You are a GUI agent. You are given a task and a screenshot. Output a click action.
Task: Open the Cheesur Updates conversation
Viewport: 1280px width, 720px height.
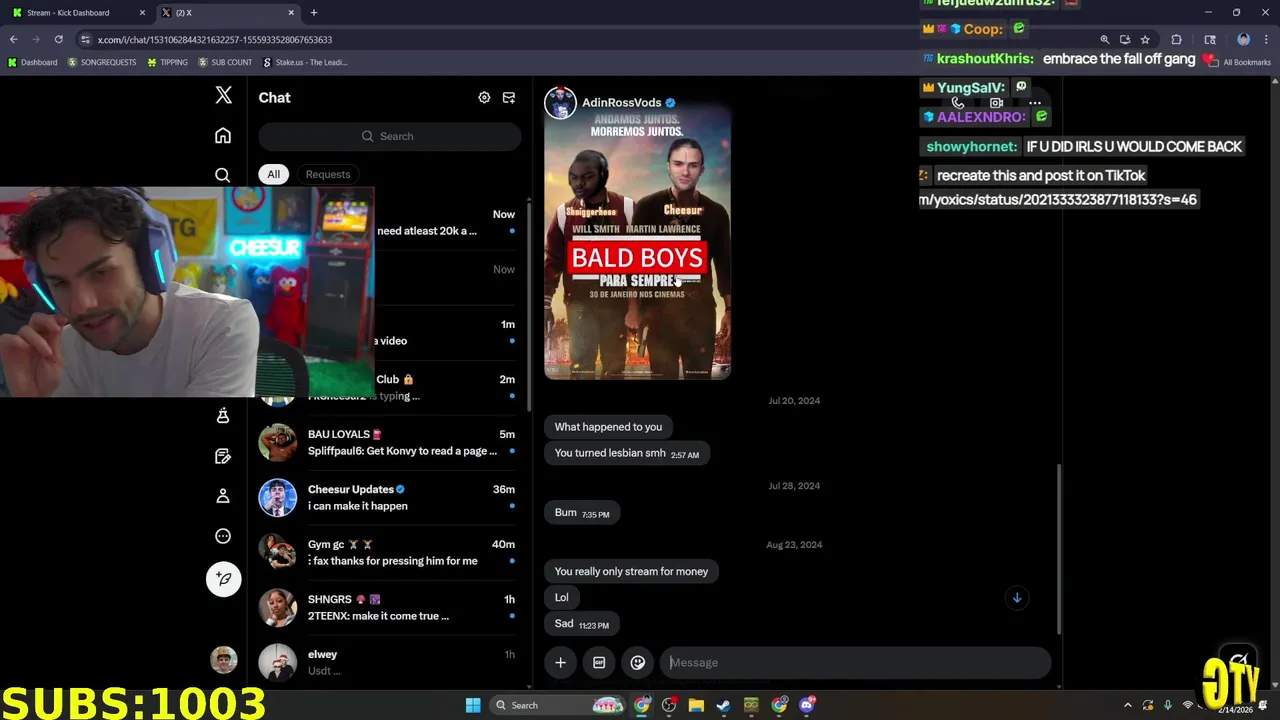pyautogui.click(x=388, y=497)
